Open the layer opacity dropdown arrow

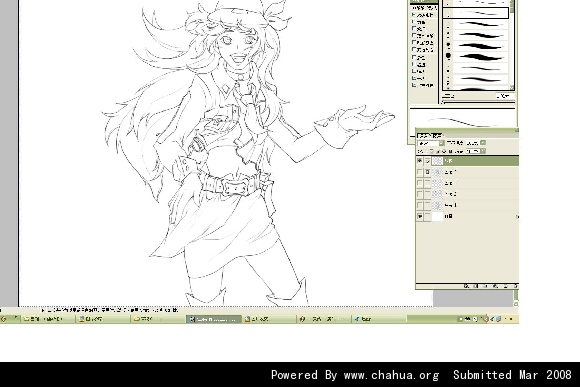tap(483, 143)
